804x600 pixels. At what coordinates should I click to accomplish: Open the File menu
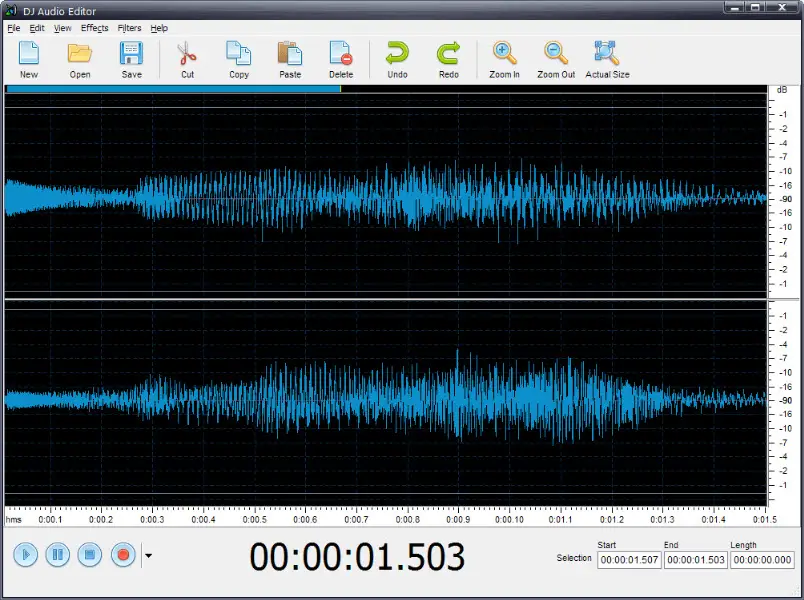(14, 28)
